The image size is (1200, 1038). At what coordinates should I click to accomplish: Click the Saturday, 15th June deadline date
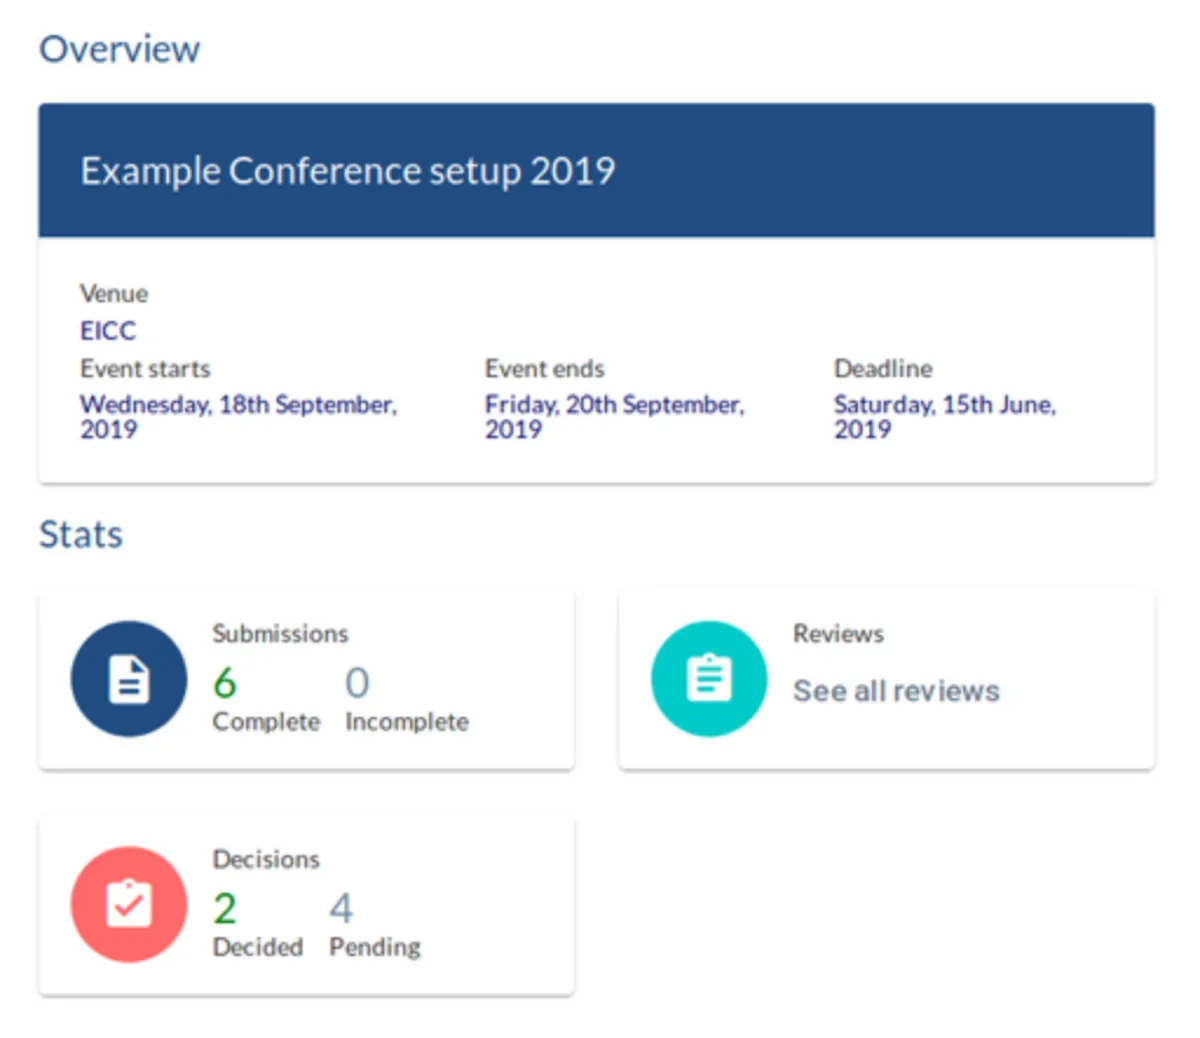pyautogui.click(x=945, y=417)
